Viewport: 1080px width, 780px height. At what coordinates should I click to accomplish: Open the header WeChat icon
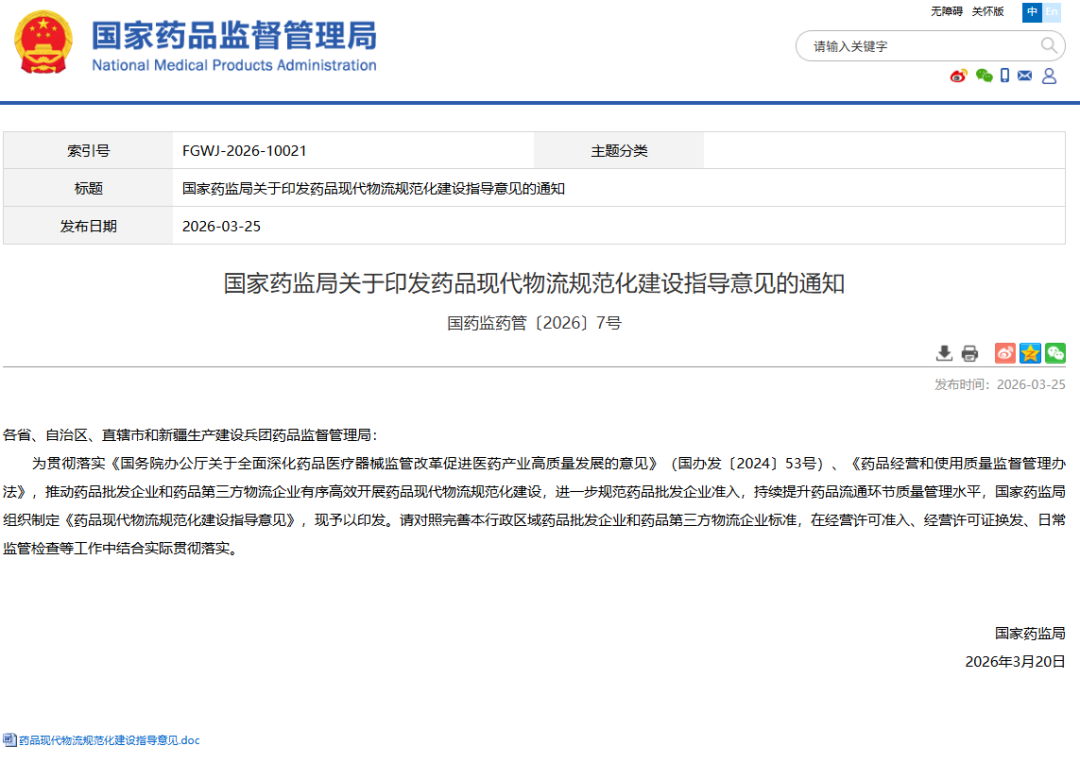[x=984, y=76]
